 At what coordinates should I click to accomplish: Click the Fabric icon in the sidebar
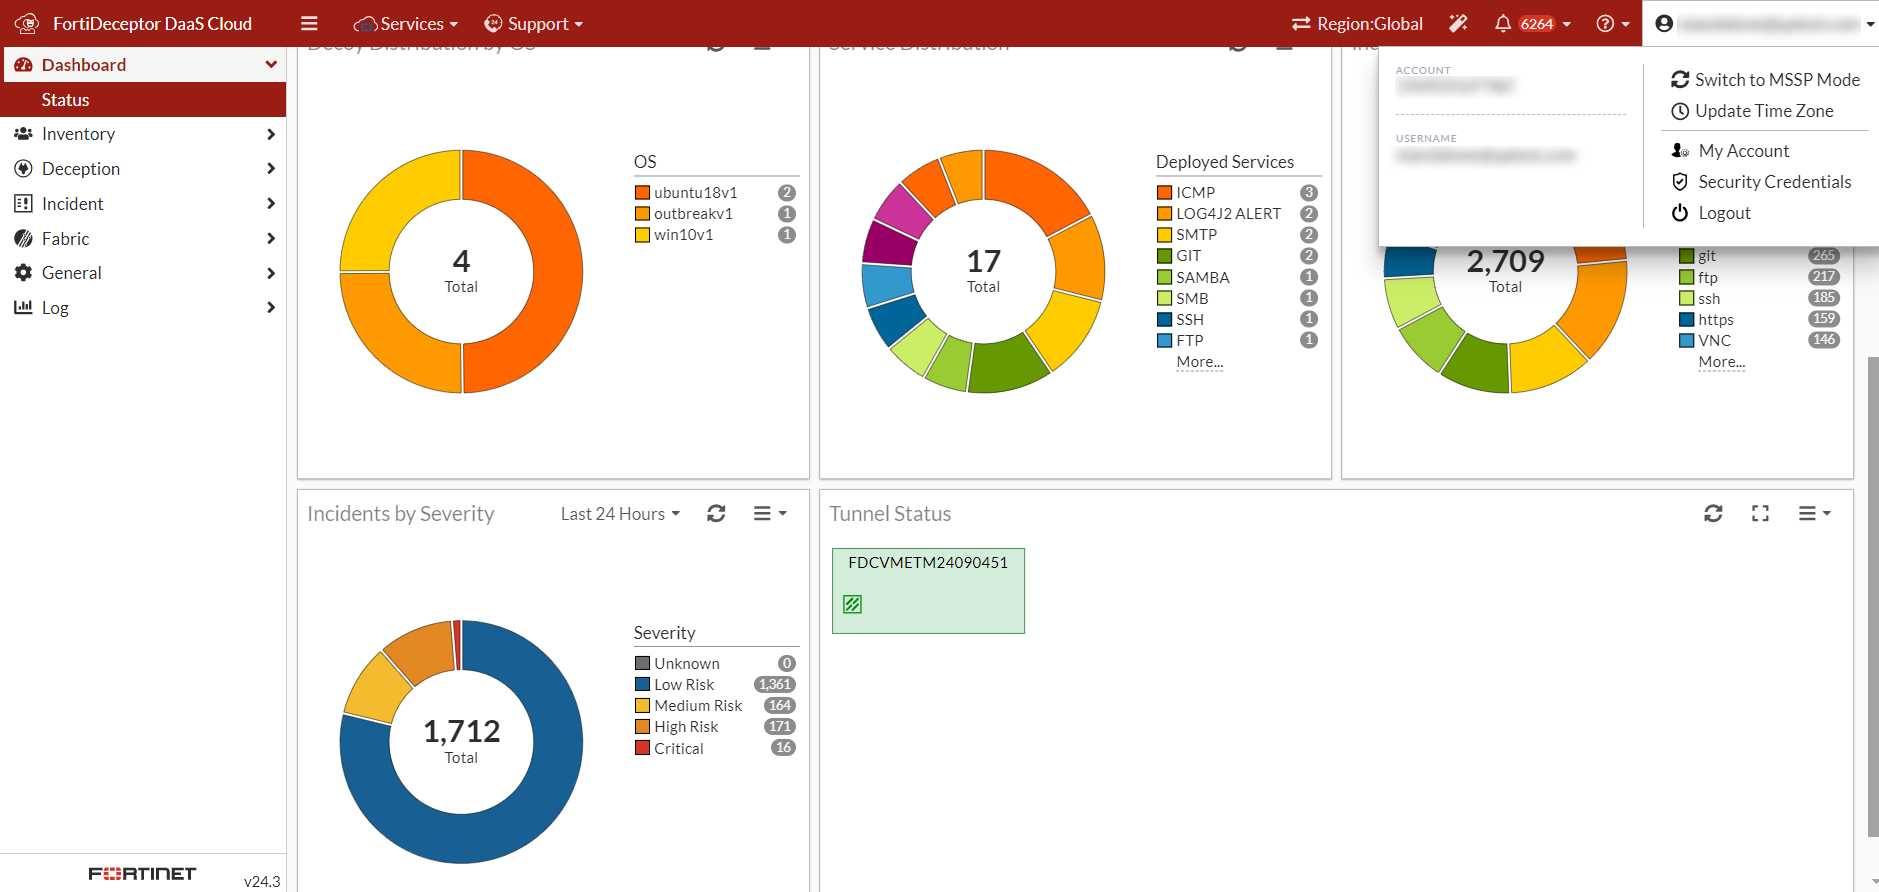[x=23, y=238]
